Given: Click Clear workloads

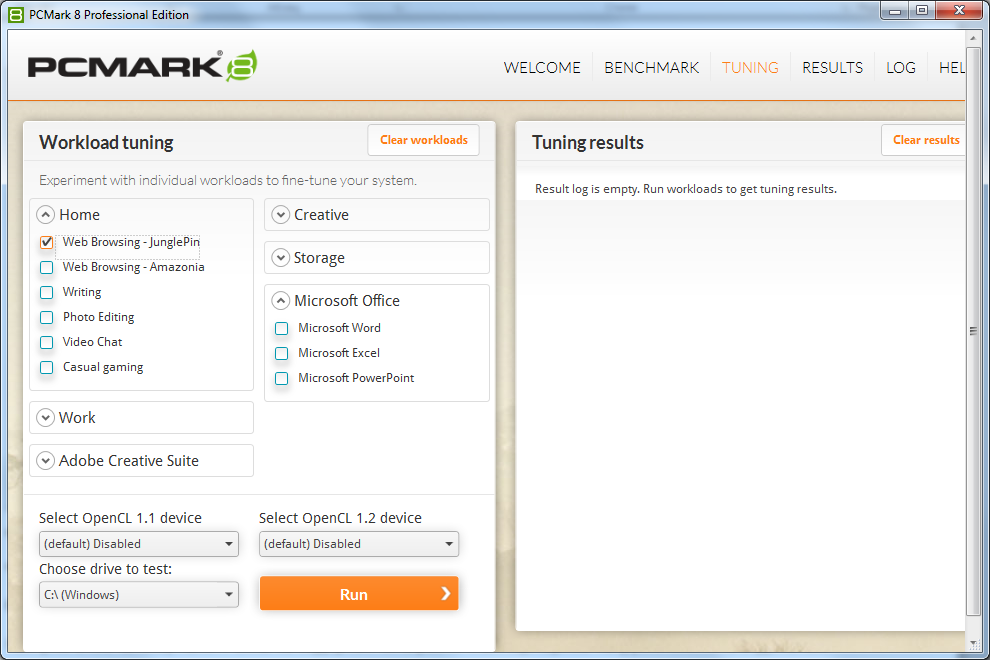Looking at the screenshot, I should click(423, 140).
